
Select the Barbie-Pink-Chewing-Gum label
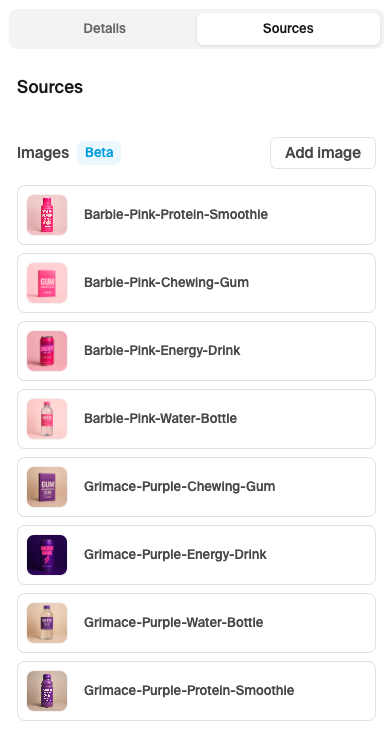click(167, 283)
